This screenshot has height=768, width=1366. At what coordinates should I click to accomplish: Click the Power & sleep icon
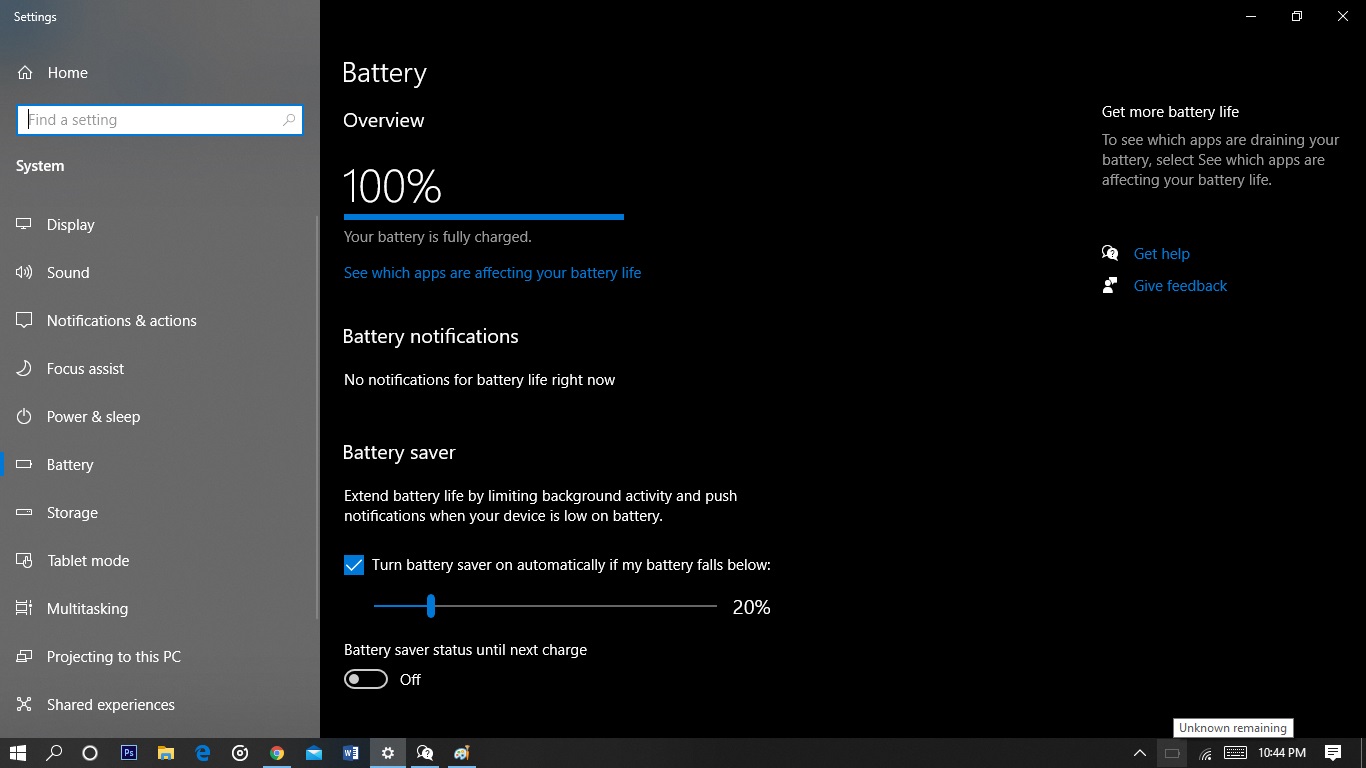24,417
